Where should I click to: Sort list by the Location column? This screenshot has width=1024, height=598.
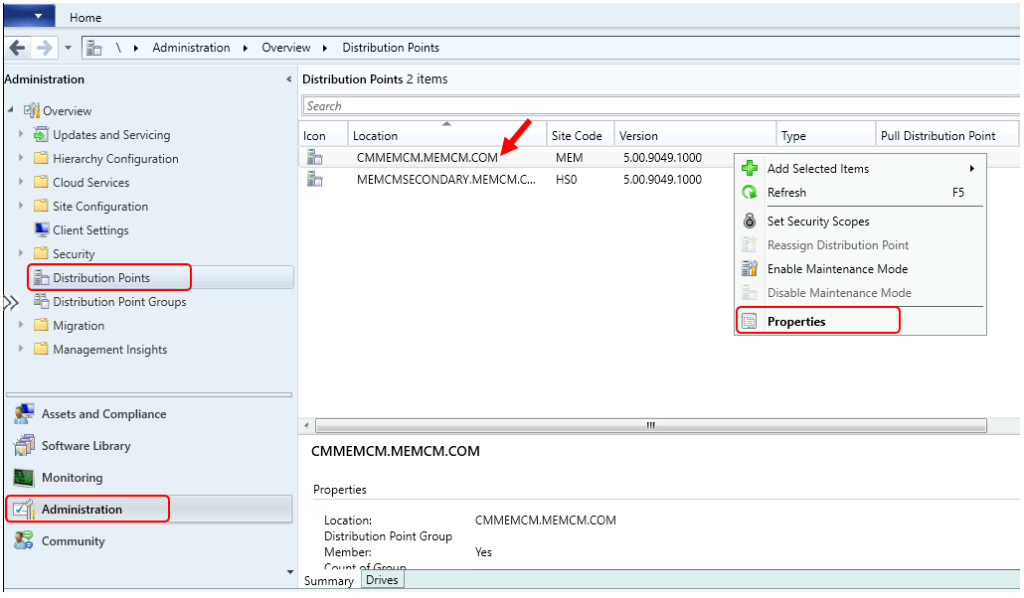point(447,135)
